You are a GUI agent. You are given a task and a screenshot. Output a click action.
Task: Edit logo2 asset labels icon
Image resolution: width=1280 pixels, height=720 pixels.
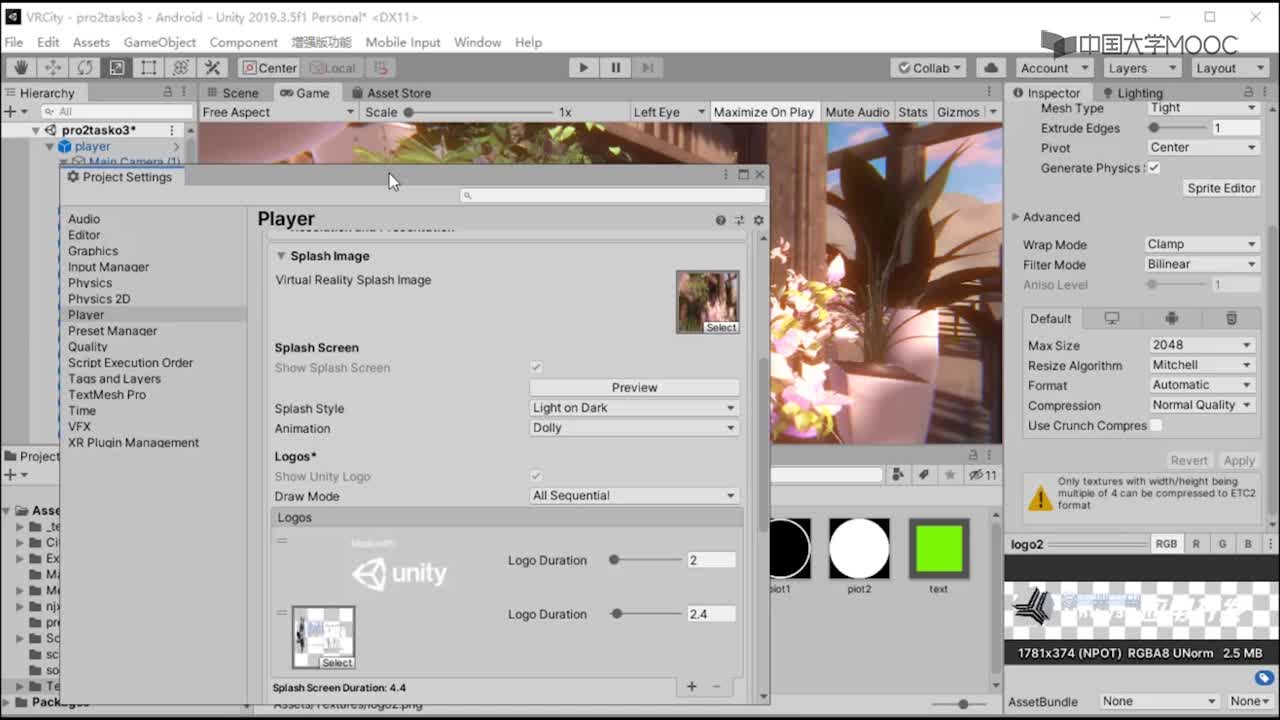coord(1264,679)
